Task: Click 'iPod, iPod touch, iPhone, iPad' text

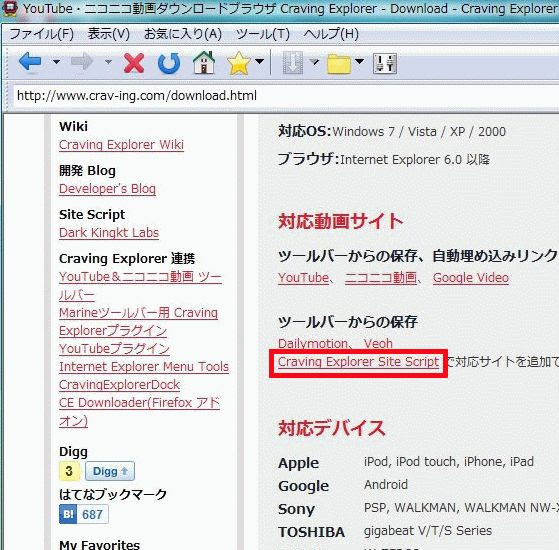Action: pyautogui.click(x=448, y=462)
